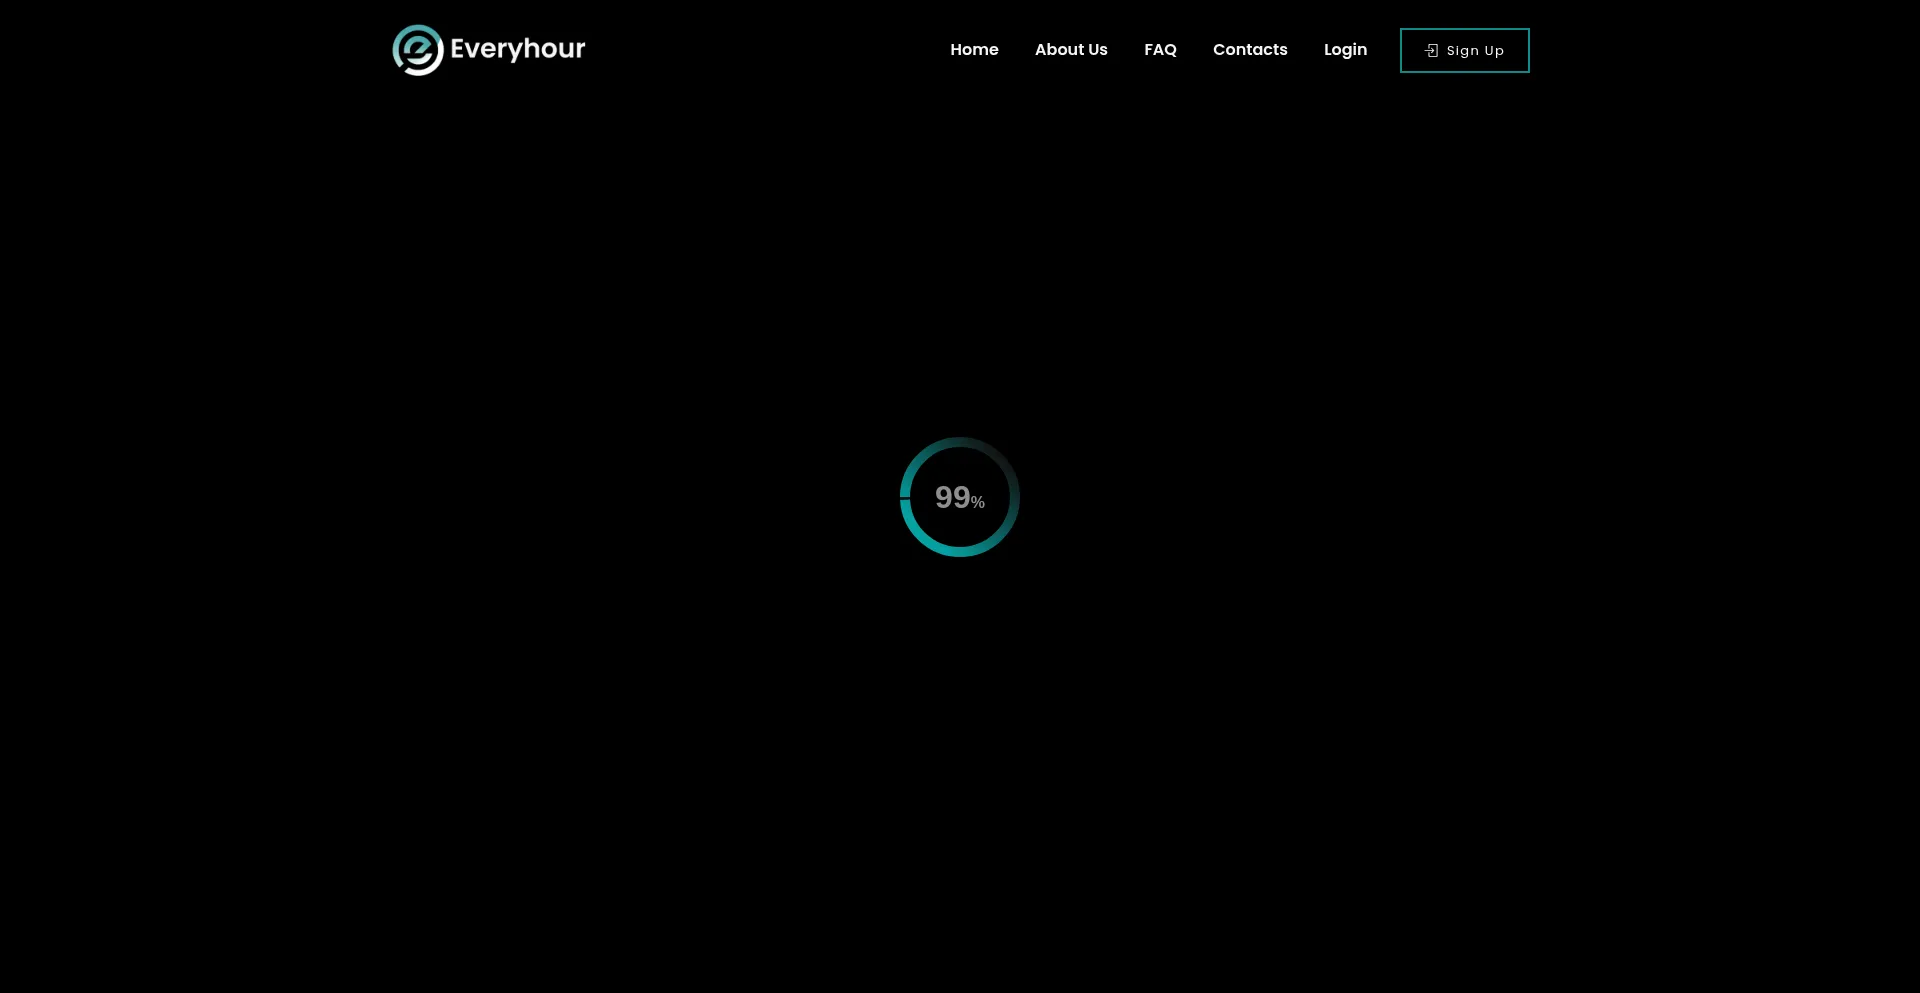The image size is (1920, 993).
Task: Open the Login page
Action: coord(1345,50)
